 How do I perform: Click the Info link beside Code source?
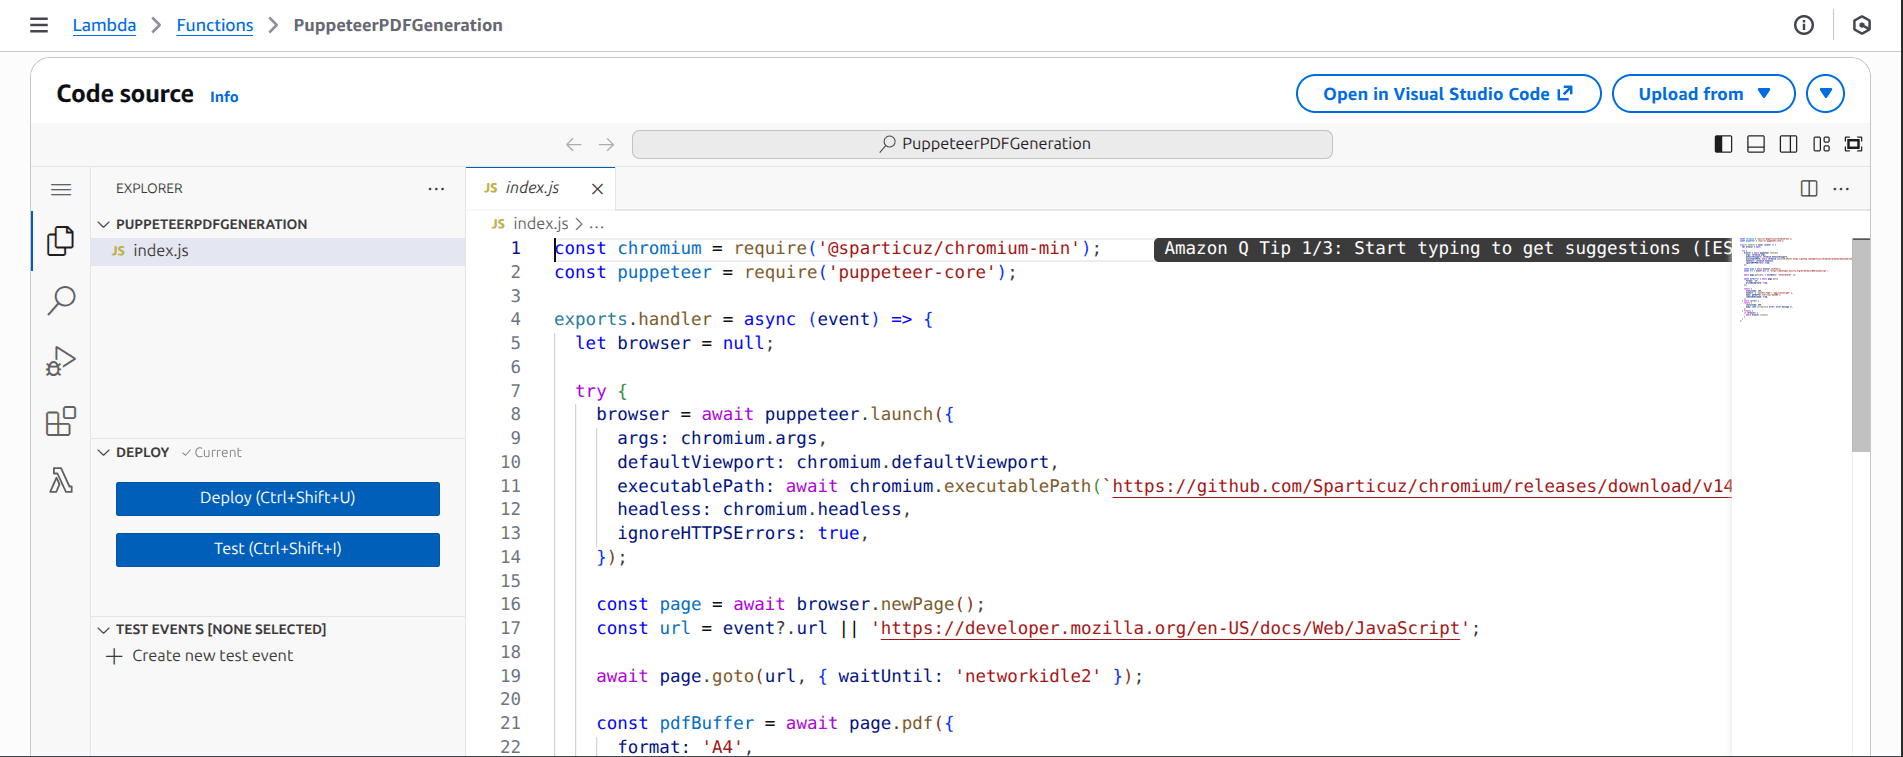pyautogui.click(x=224, y=97)
